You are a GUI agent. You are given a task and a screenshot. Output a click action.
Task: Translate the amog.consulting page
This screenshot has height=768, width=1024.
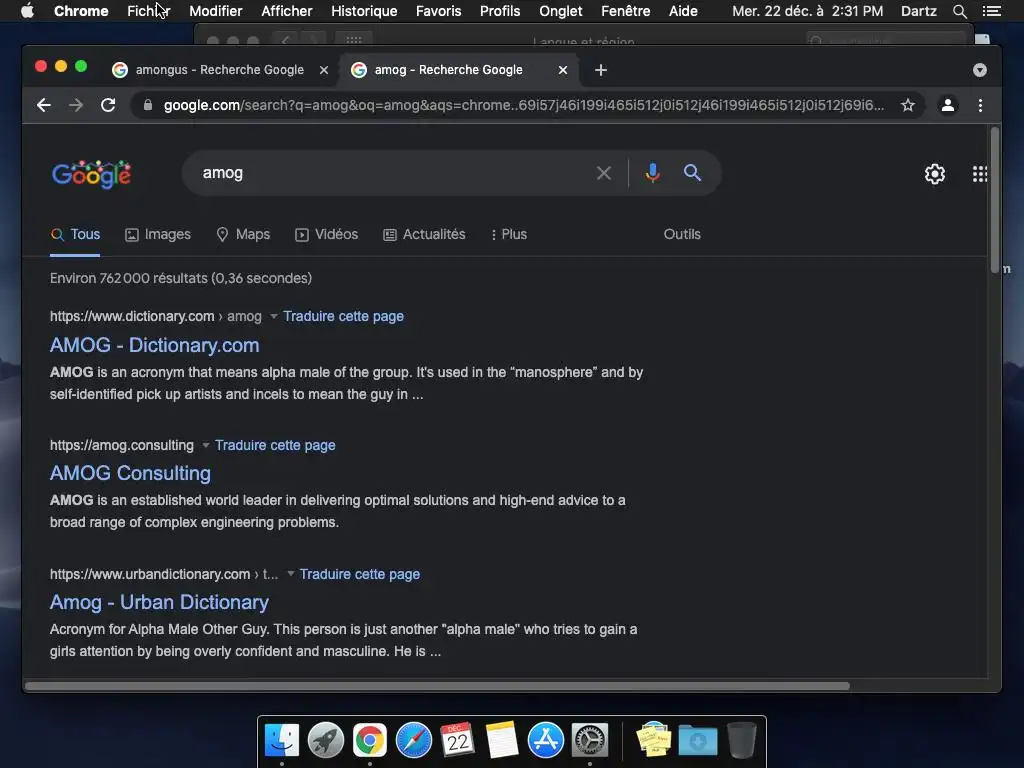275,445
